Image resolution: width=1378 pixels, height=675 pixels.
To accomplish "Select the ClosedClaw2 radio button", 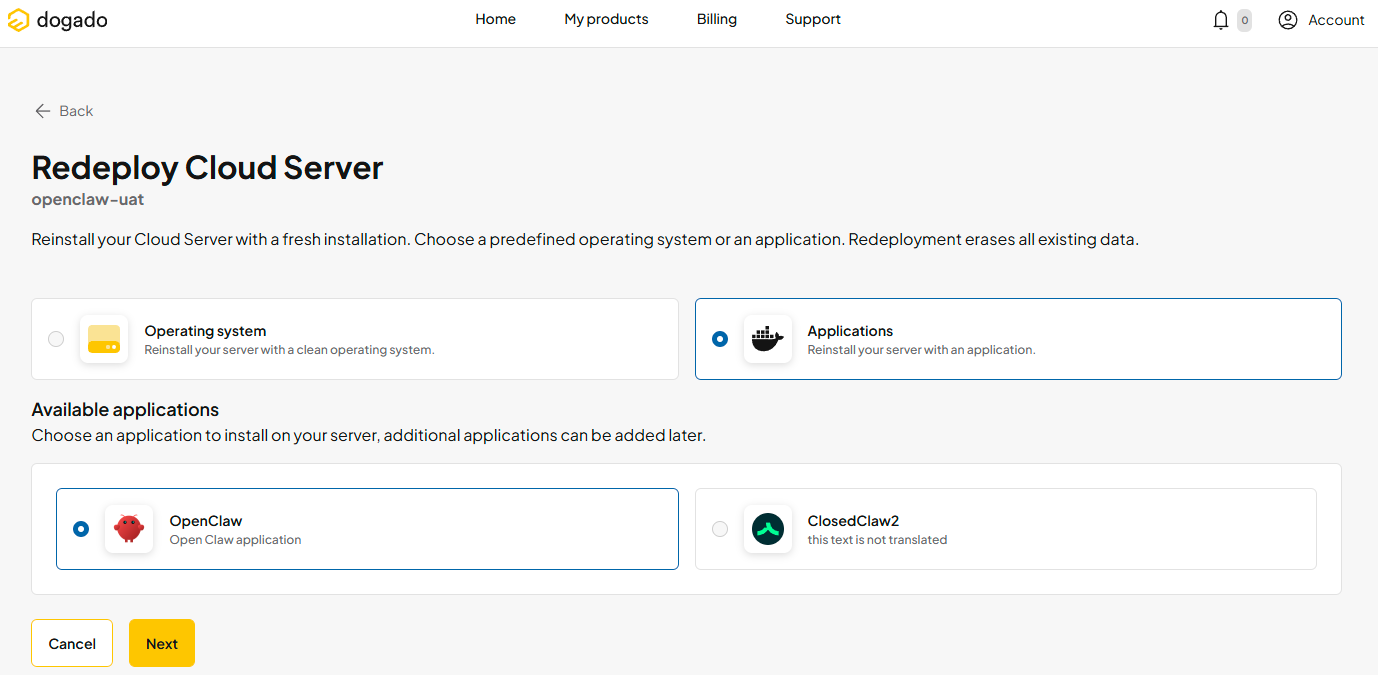I will tap(720, 529).
